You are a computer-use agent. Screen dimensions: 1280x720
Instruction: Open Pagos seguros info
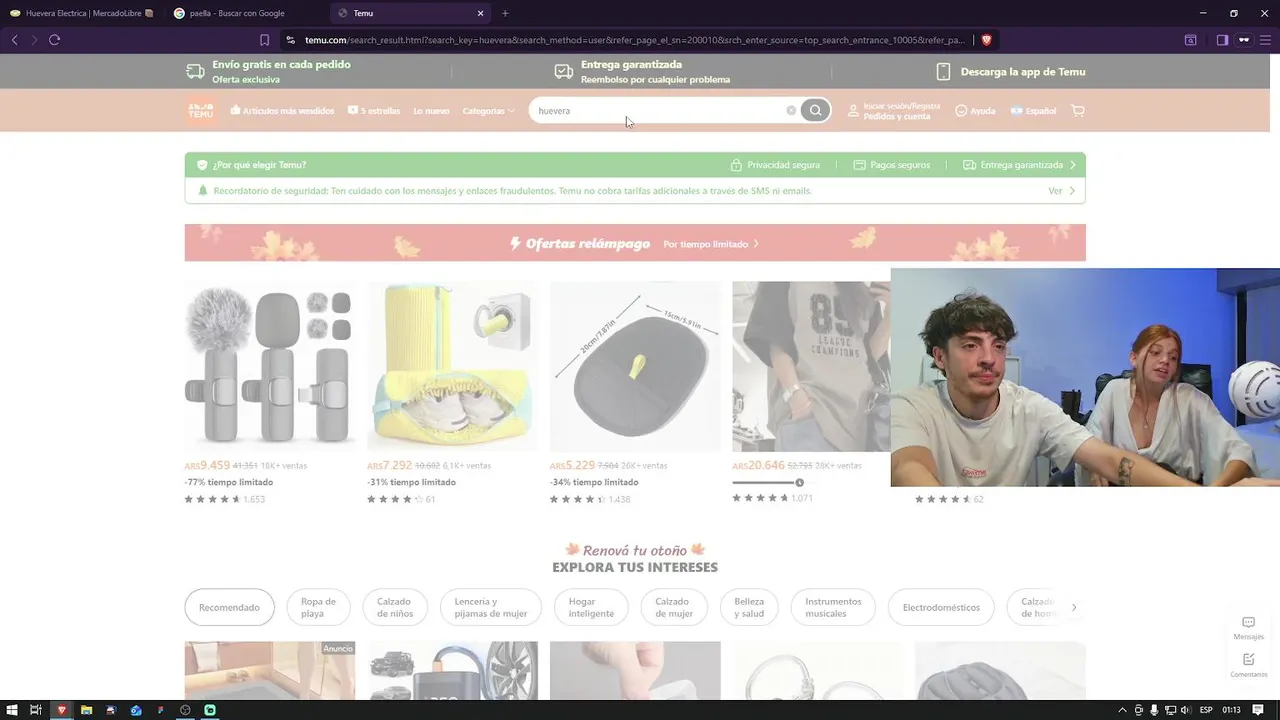click(891, 165)
